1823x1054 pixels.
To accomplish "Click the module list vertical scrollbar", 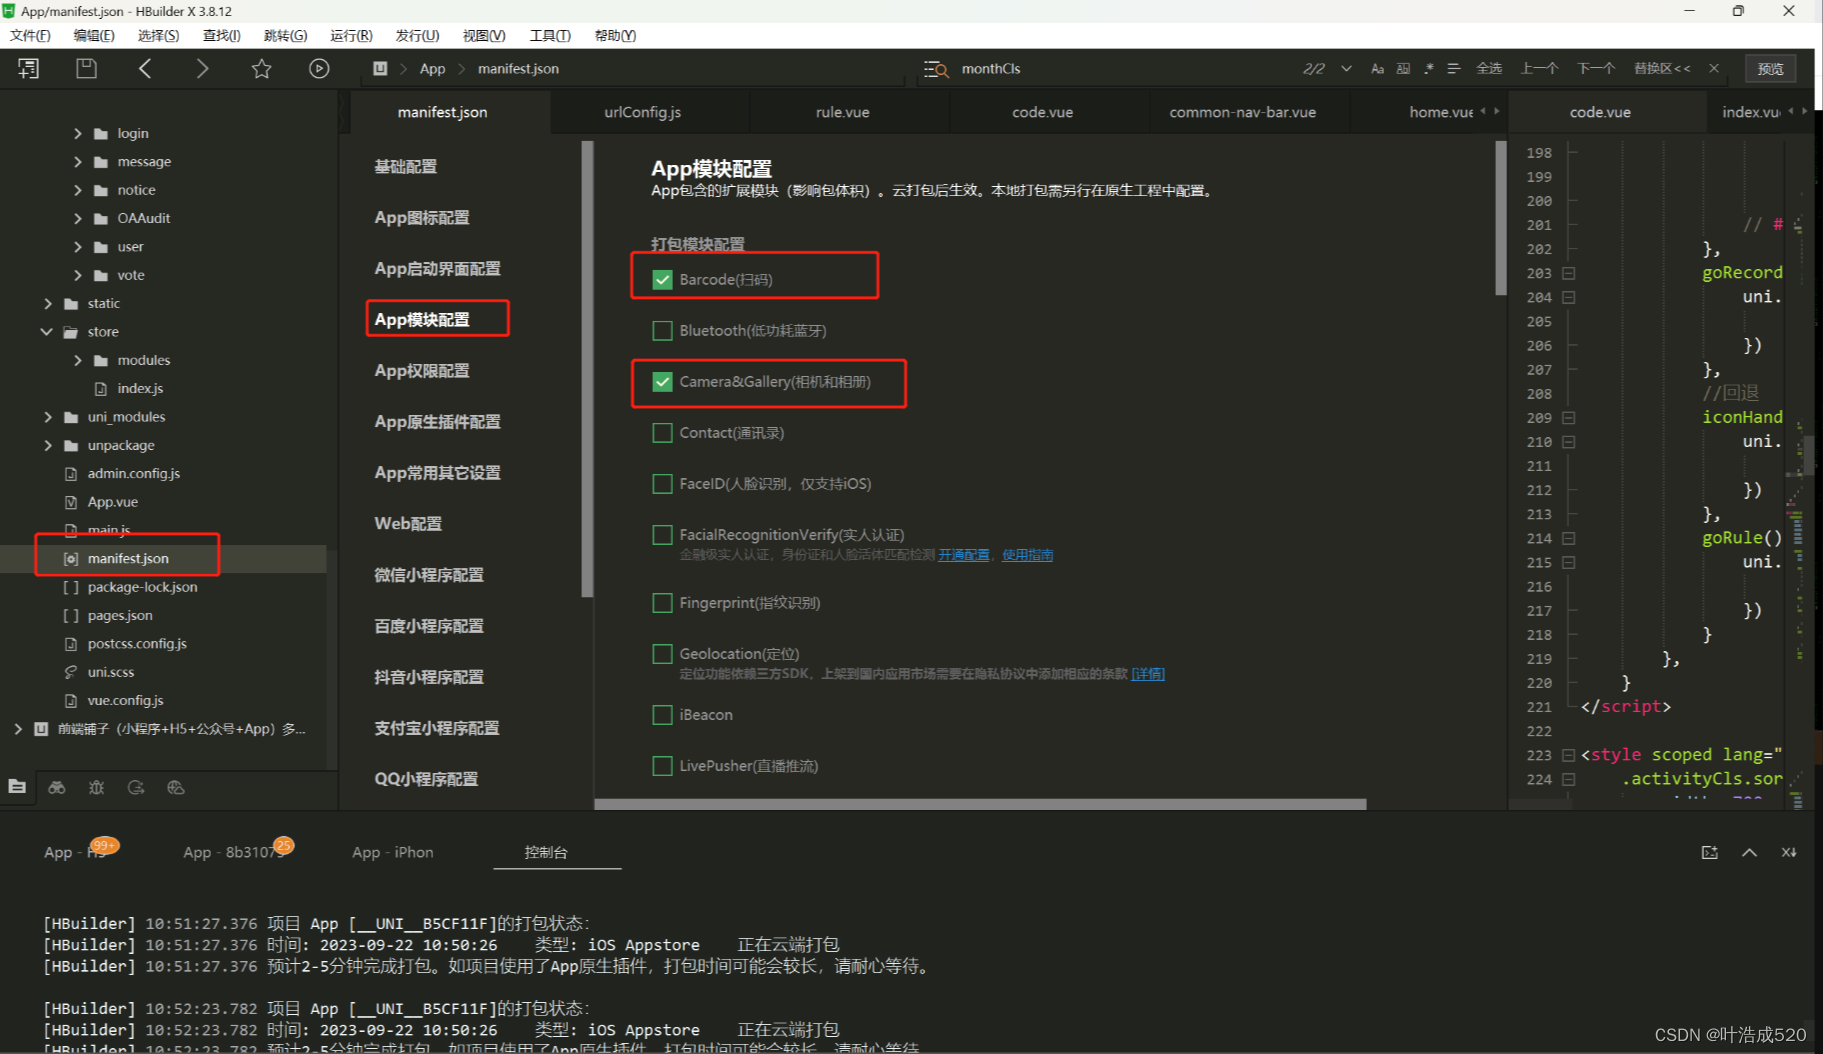I will tap(1501, 218).
